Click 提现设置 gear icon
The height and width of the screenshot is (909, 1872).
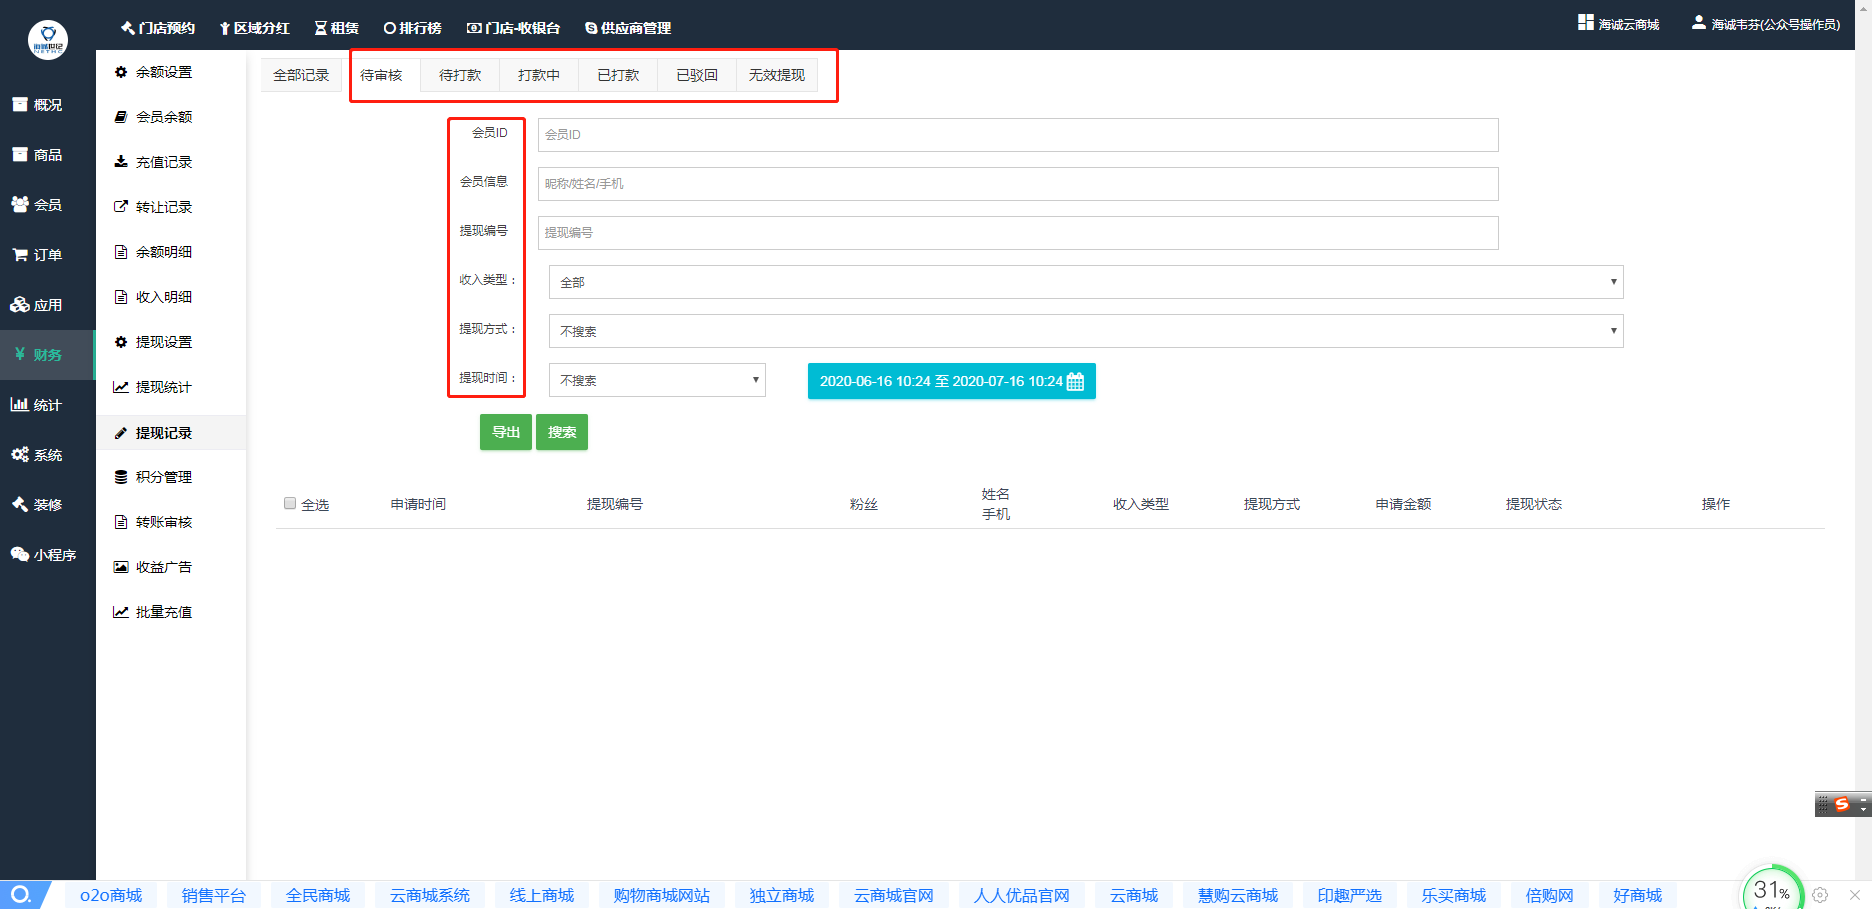pos(121,342)
